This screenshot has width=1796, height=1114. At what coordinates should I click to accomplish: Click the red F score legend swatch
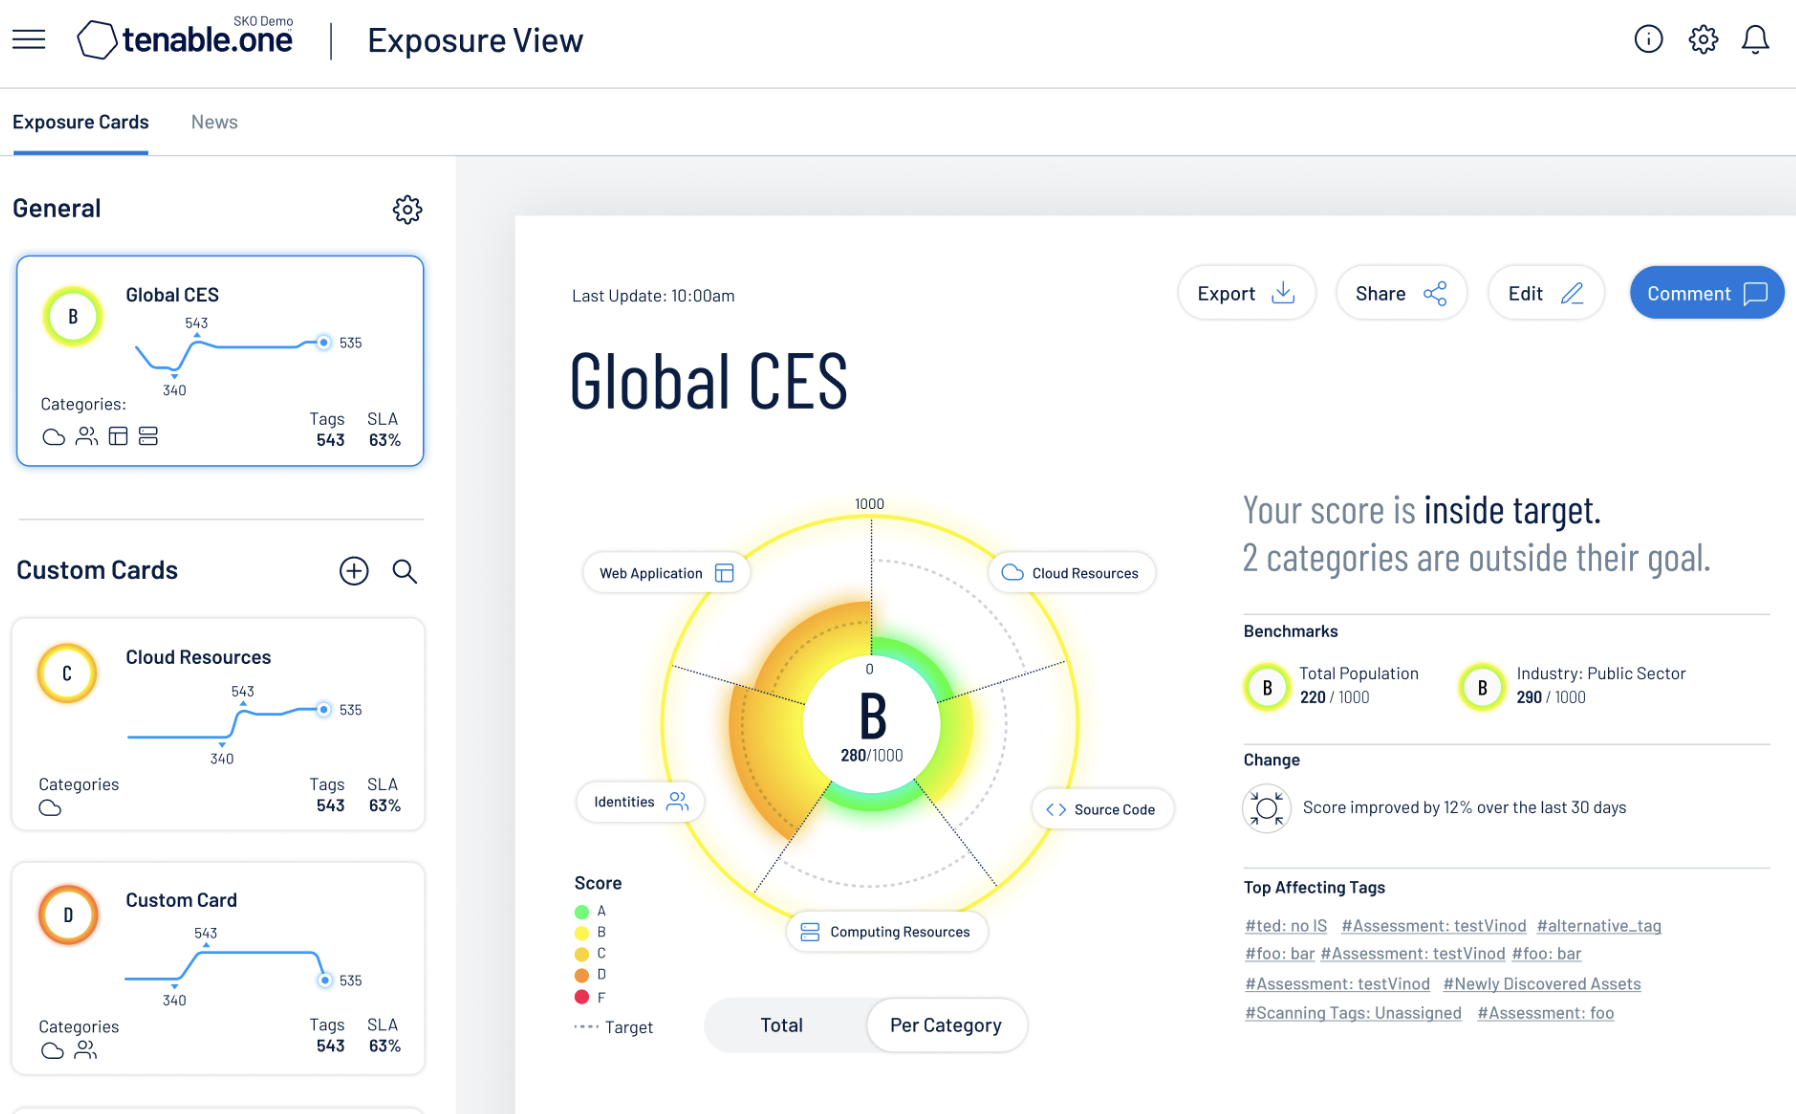click(582, 997)
